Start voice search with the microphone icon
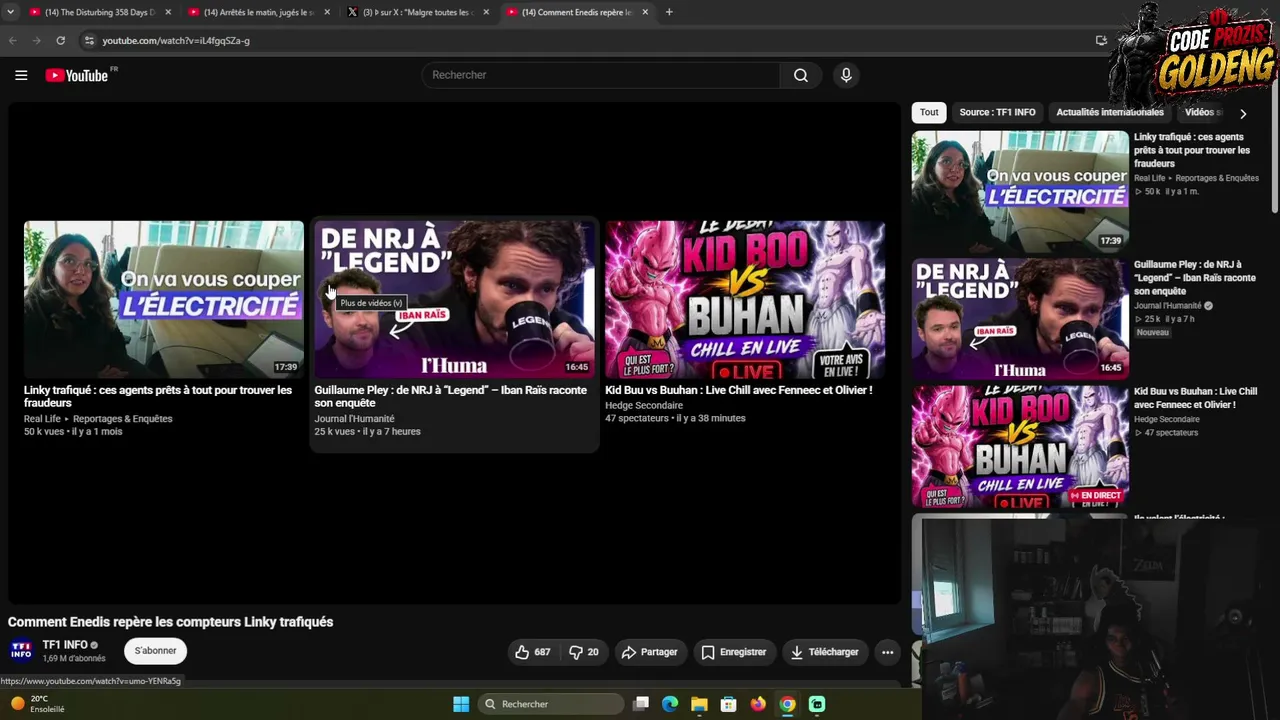Screen dimensions: 1280x720 pos(846,75)
